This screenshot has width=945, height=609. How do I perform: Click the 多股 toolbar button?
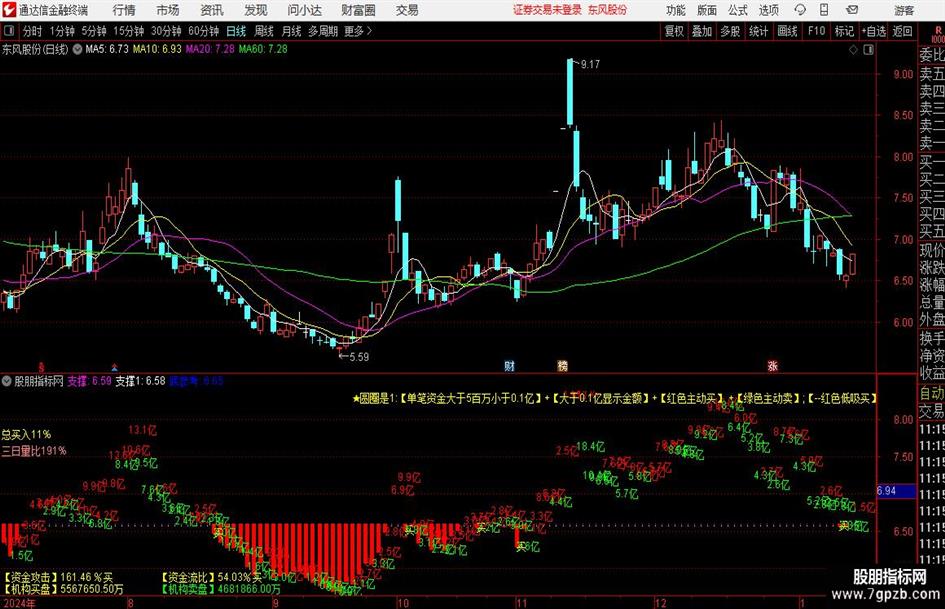(730, 31)
